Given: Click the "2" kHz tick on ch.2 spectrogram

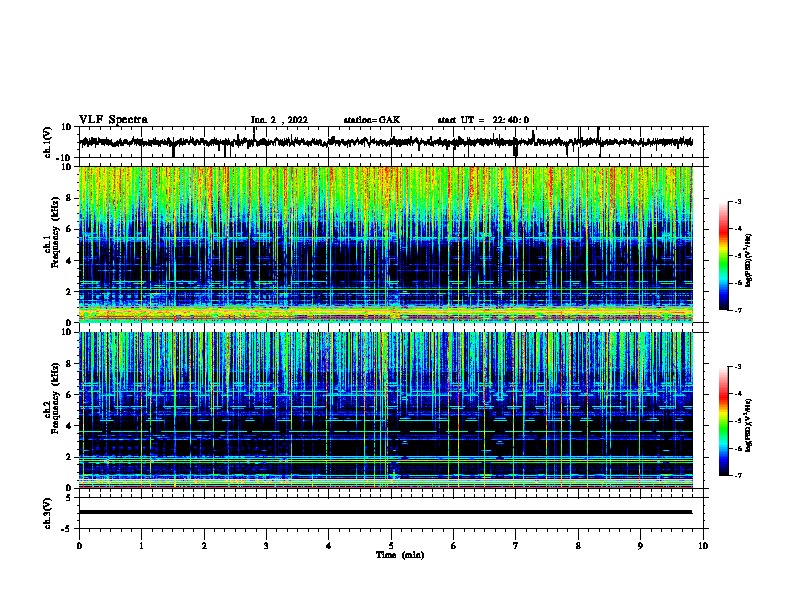Looking at the screenshot, I should (69, 457).
